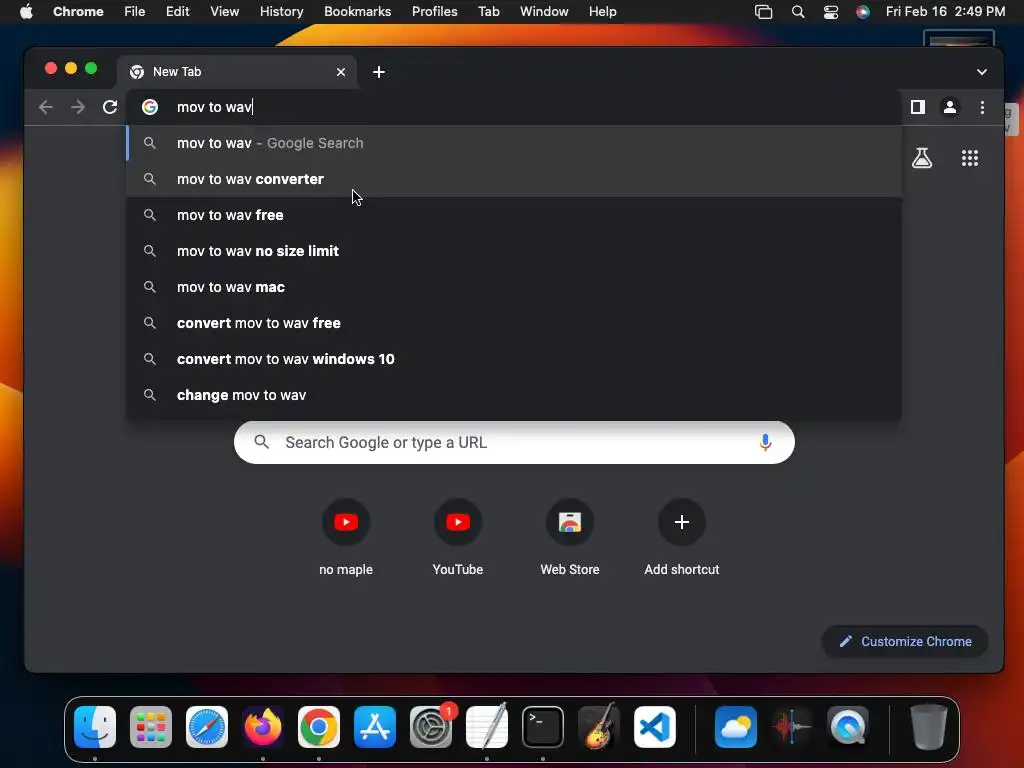Screen dimensions: 1024x768
Task: Open the Apple menu
Action: point(26,12)
